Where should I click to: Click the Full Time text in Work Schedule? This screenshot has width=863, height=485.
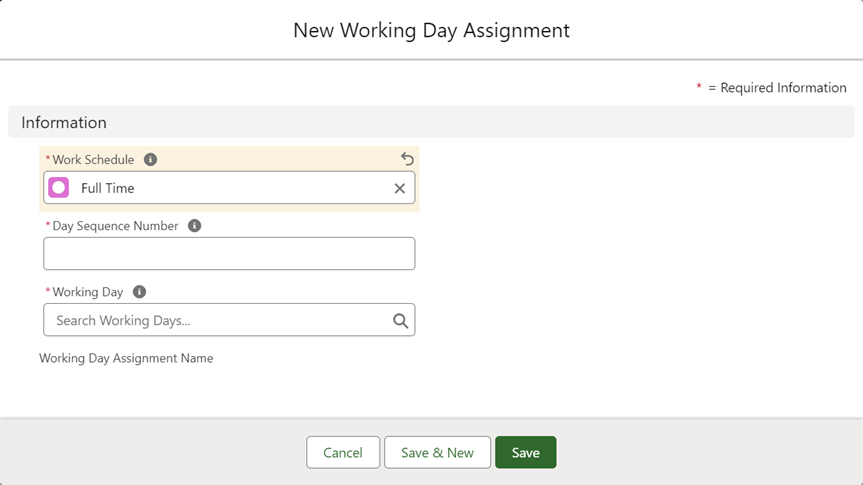click(x=107, y=188)
